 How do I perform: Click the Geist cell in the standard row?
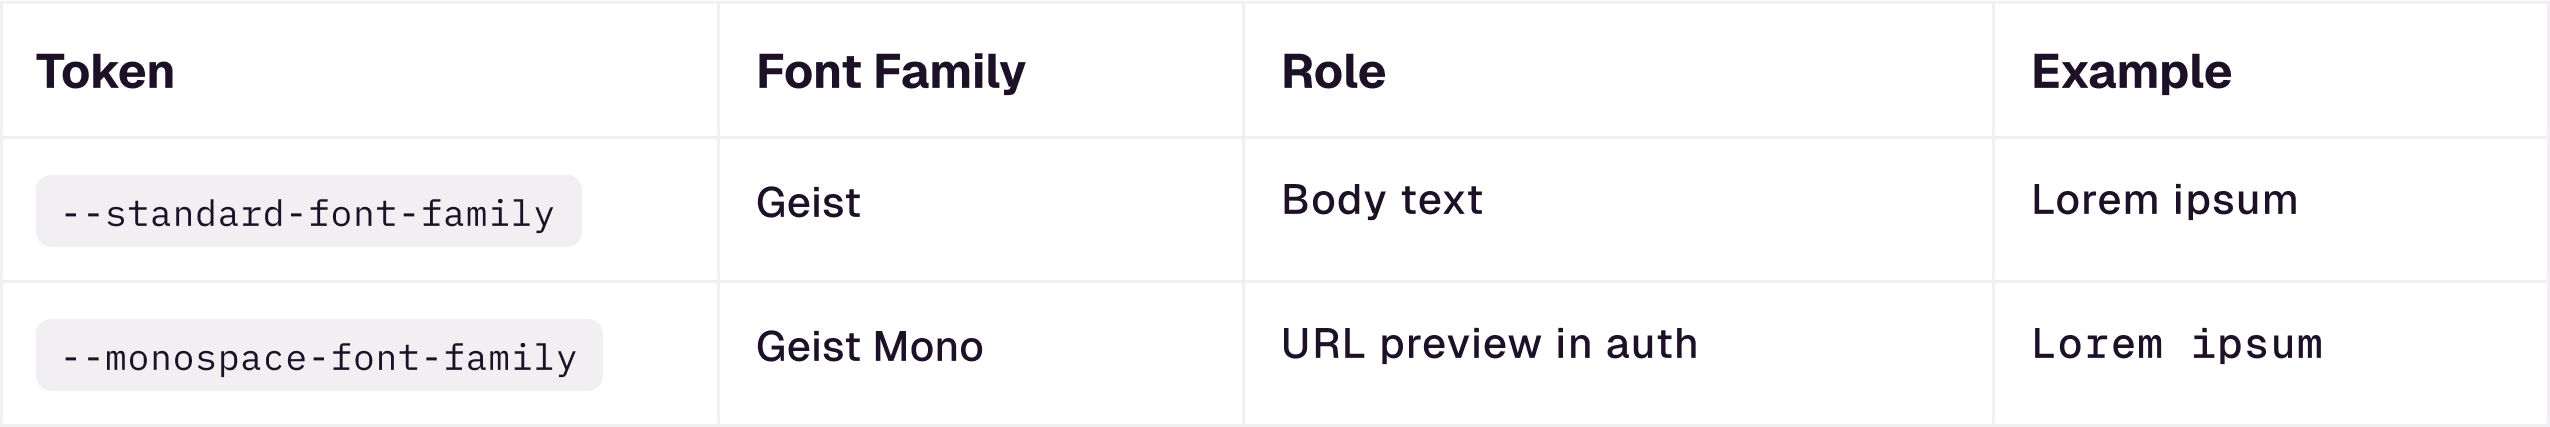tap(808, 203)
